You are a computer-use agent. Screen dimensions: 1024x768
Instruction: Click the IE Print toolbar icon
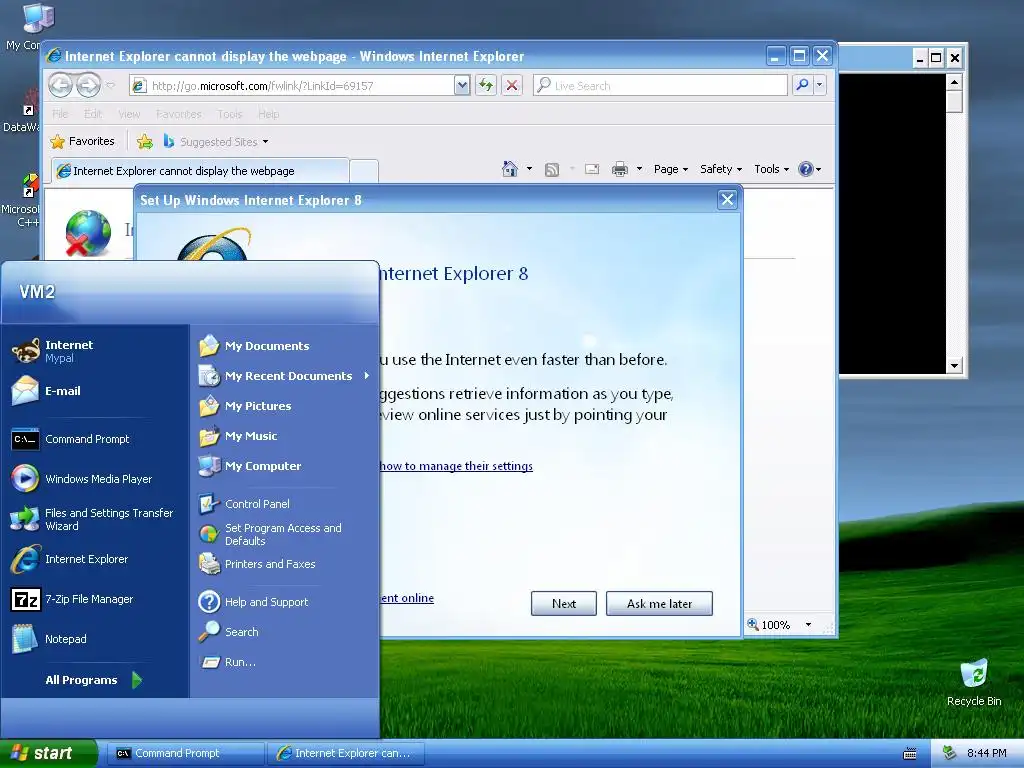coord(620,169)
